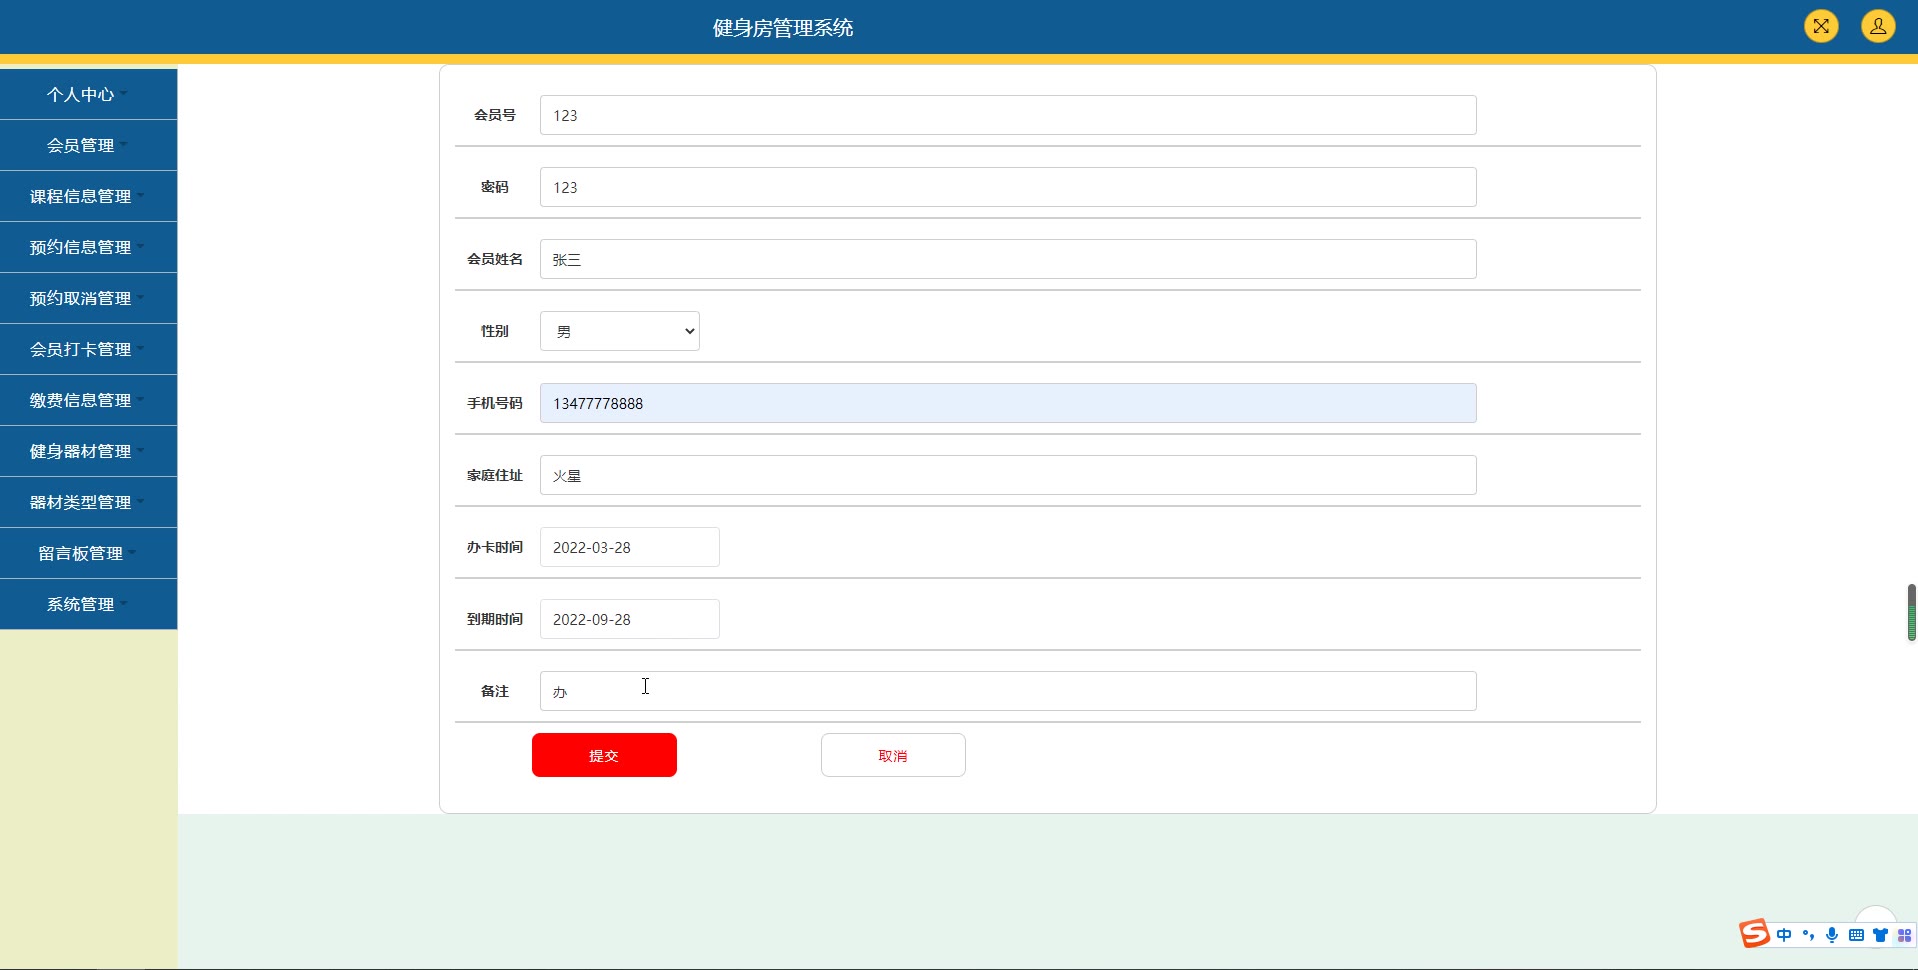Image resolution: width=1918 pixels, height=970 pixels.
Task: Click the Sogou input method S logo
Action: pyautogui.click(x=1755, y=934)
